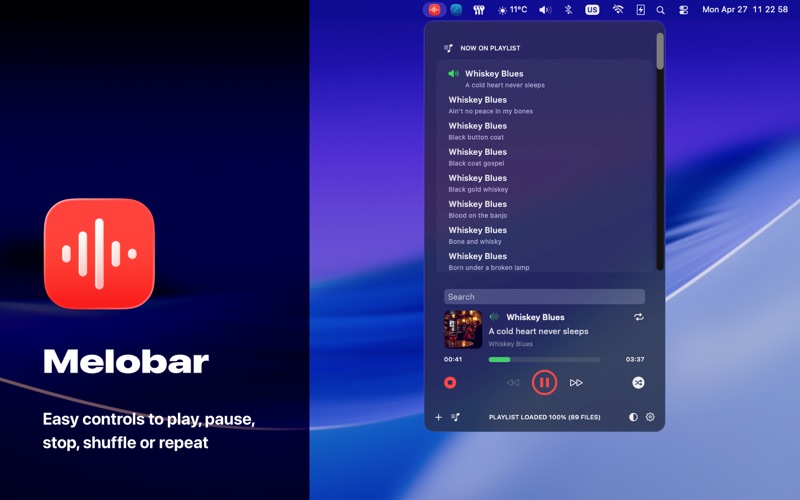The height and width of the screenshot is (500, 800).
Task: Click the Now On Playlist header icon
Action: (x=448, y=48)
